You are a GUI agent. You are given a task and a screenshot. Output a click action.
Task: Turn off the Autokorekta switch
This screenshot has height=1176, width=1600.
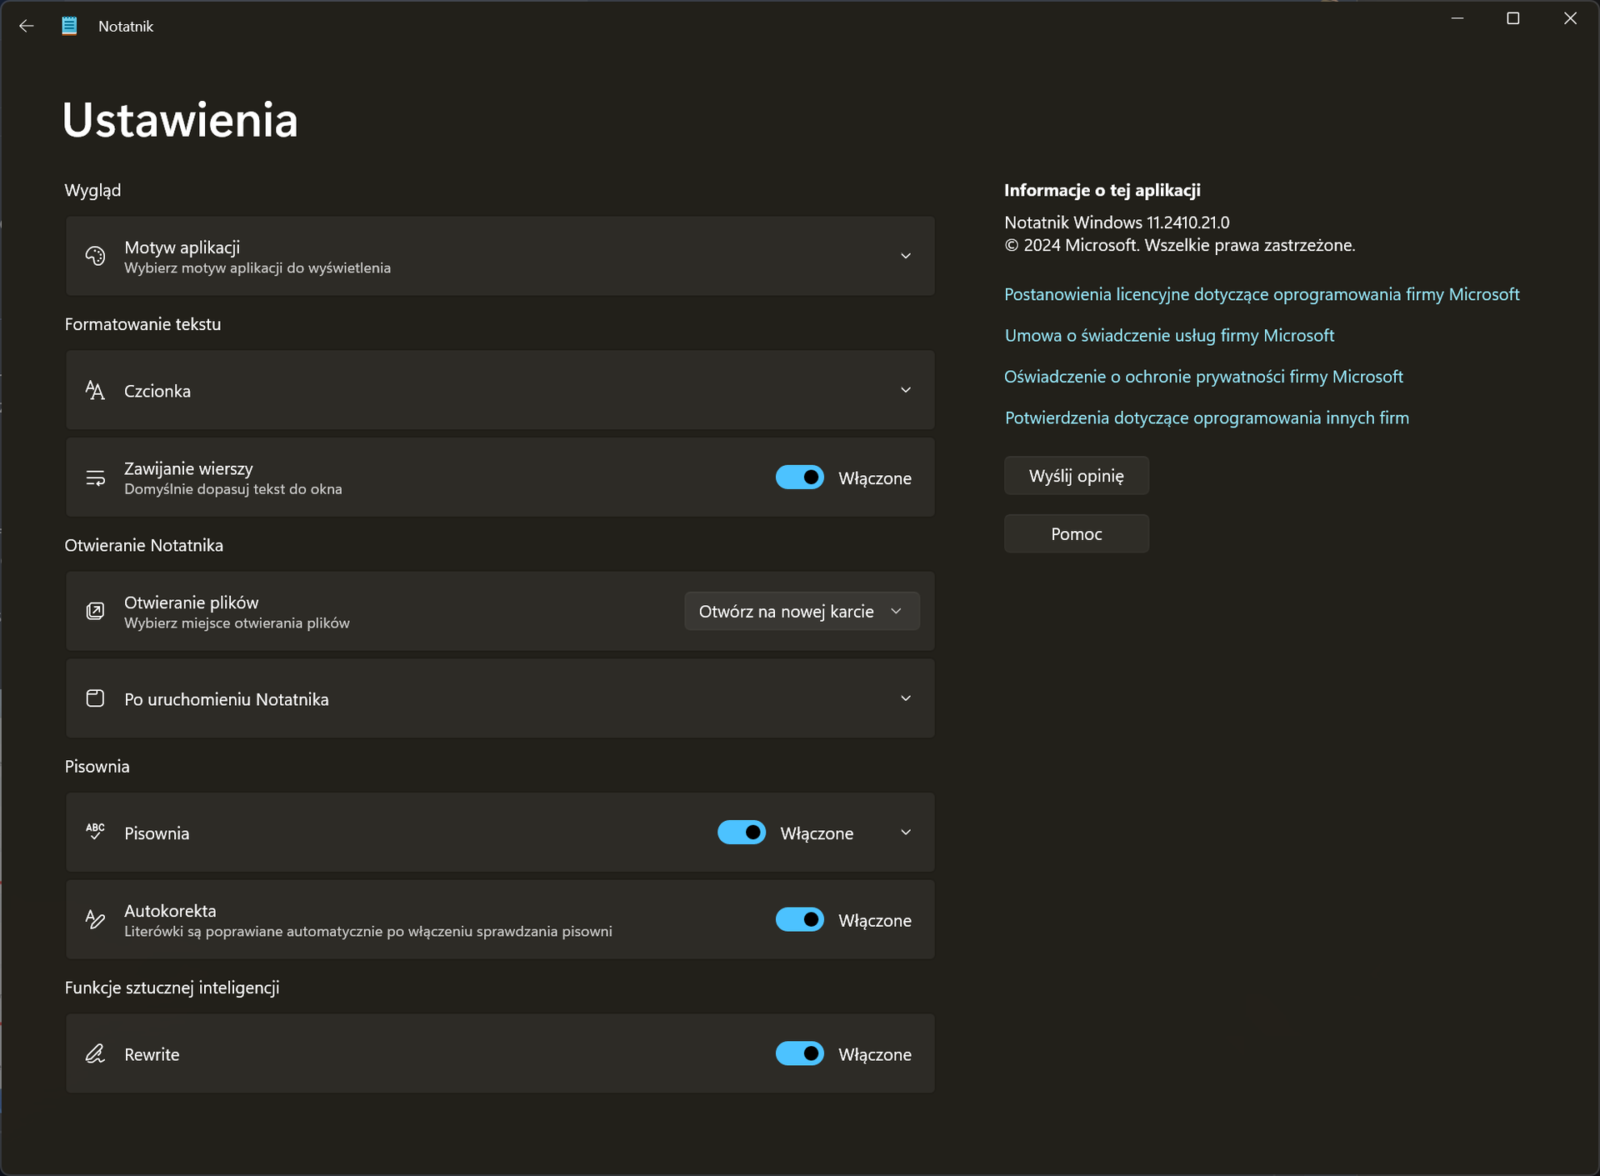(x=799, y=919)
